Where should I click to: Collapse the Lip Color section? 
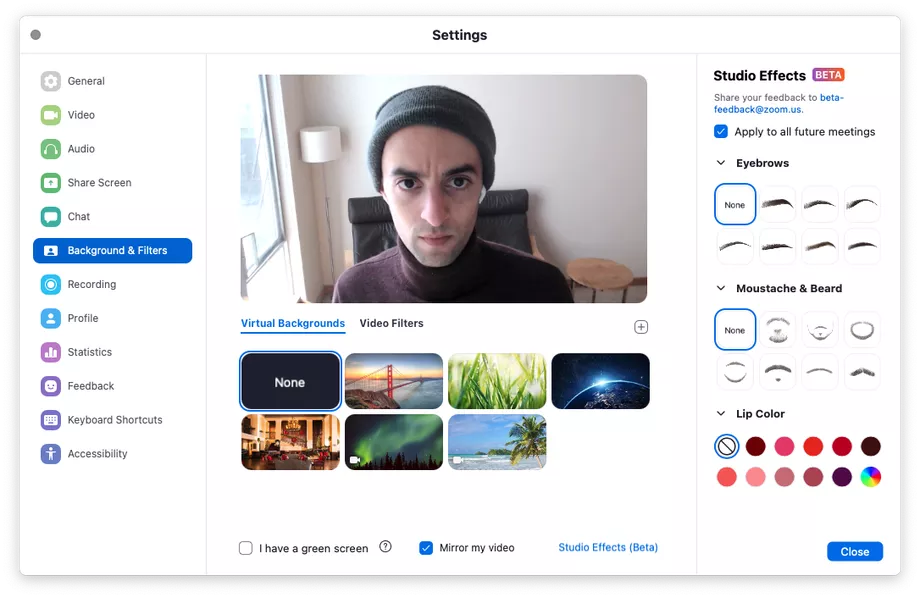click(719, 413)
